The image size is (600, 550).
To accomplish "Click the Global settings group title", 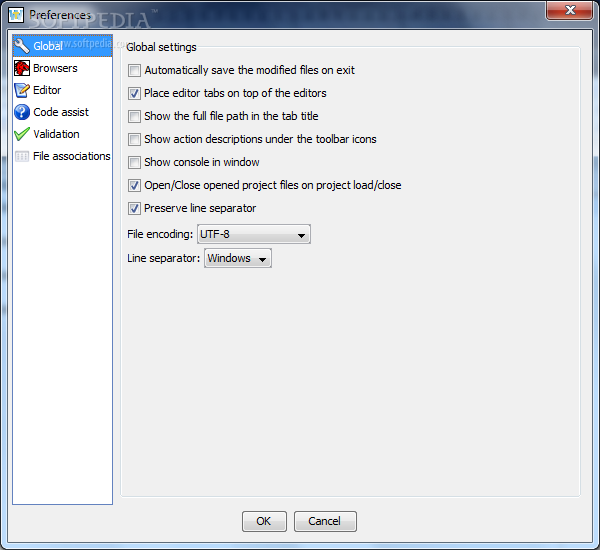I will point(161,47).
